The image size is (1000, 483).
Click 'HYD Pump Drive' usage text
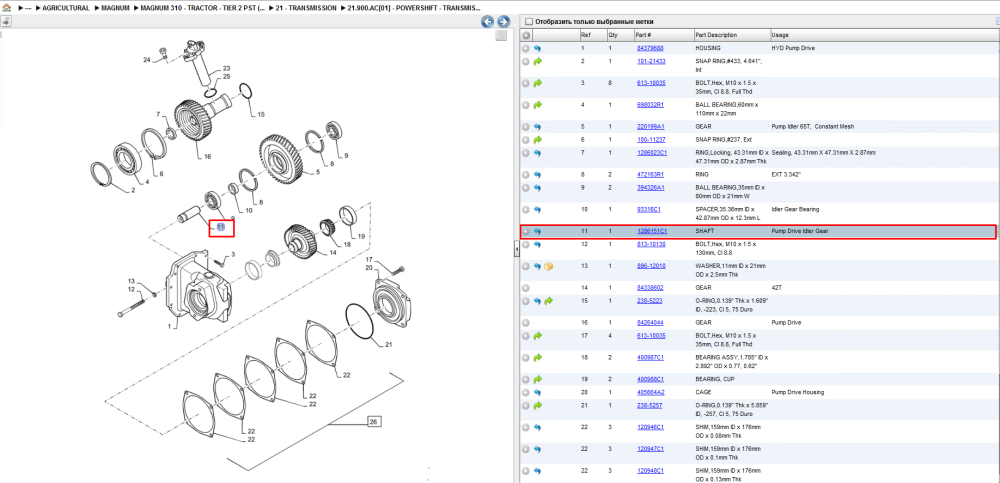tap(793, 48)
